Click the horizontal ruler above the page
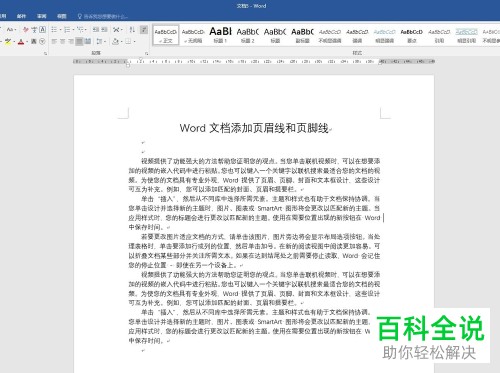Image resolution: width=500 pixels, height=373 pixels. (x=254, y=62)
